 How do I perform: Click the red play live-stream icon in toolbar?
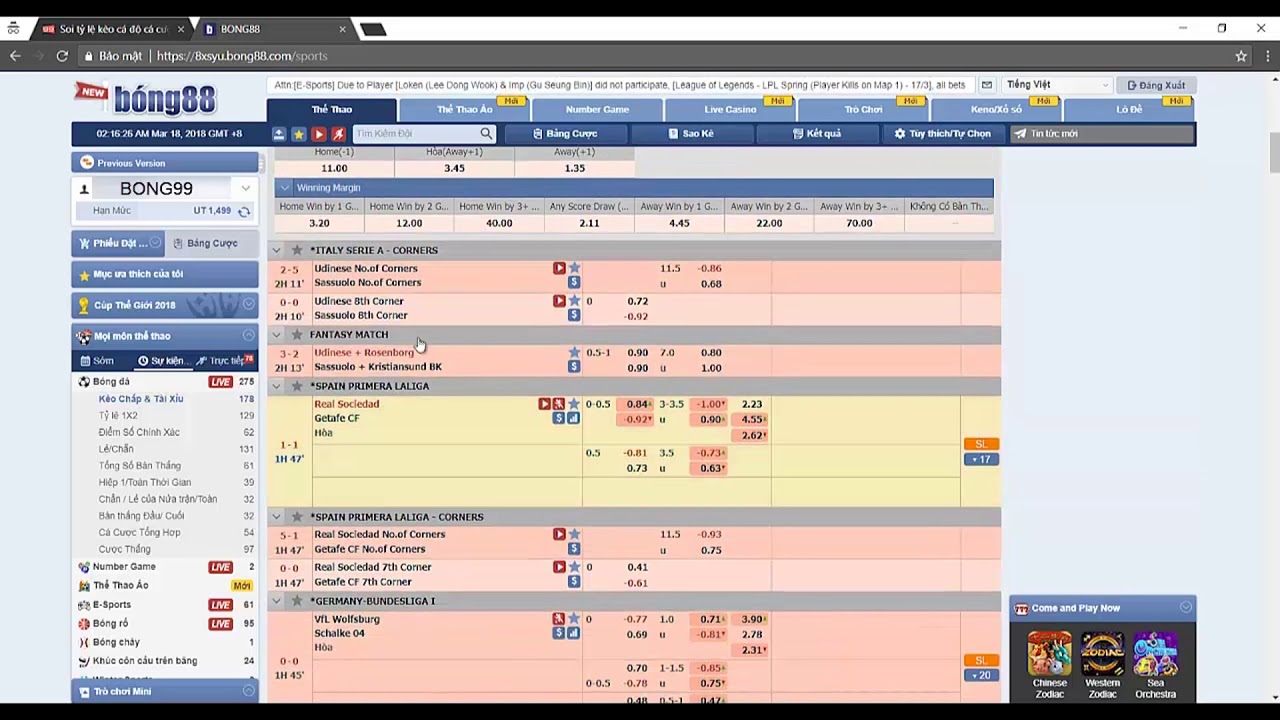tap(318, 134)
